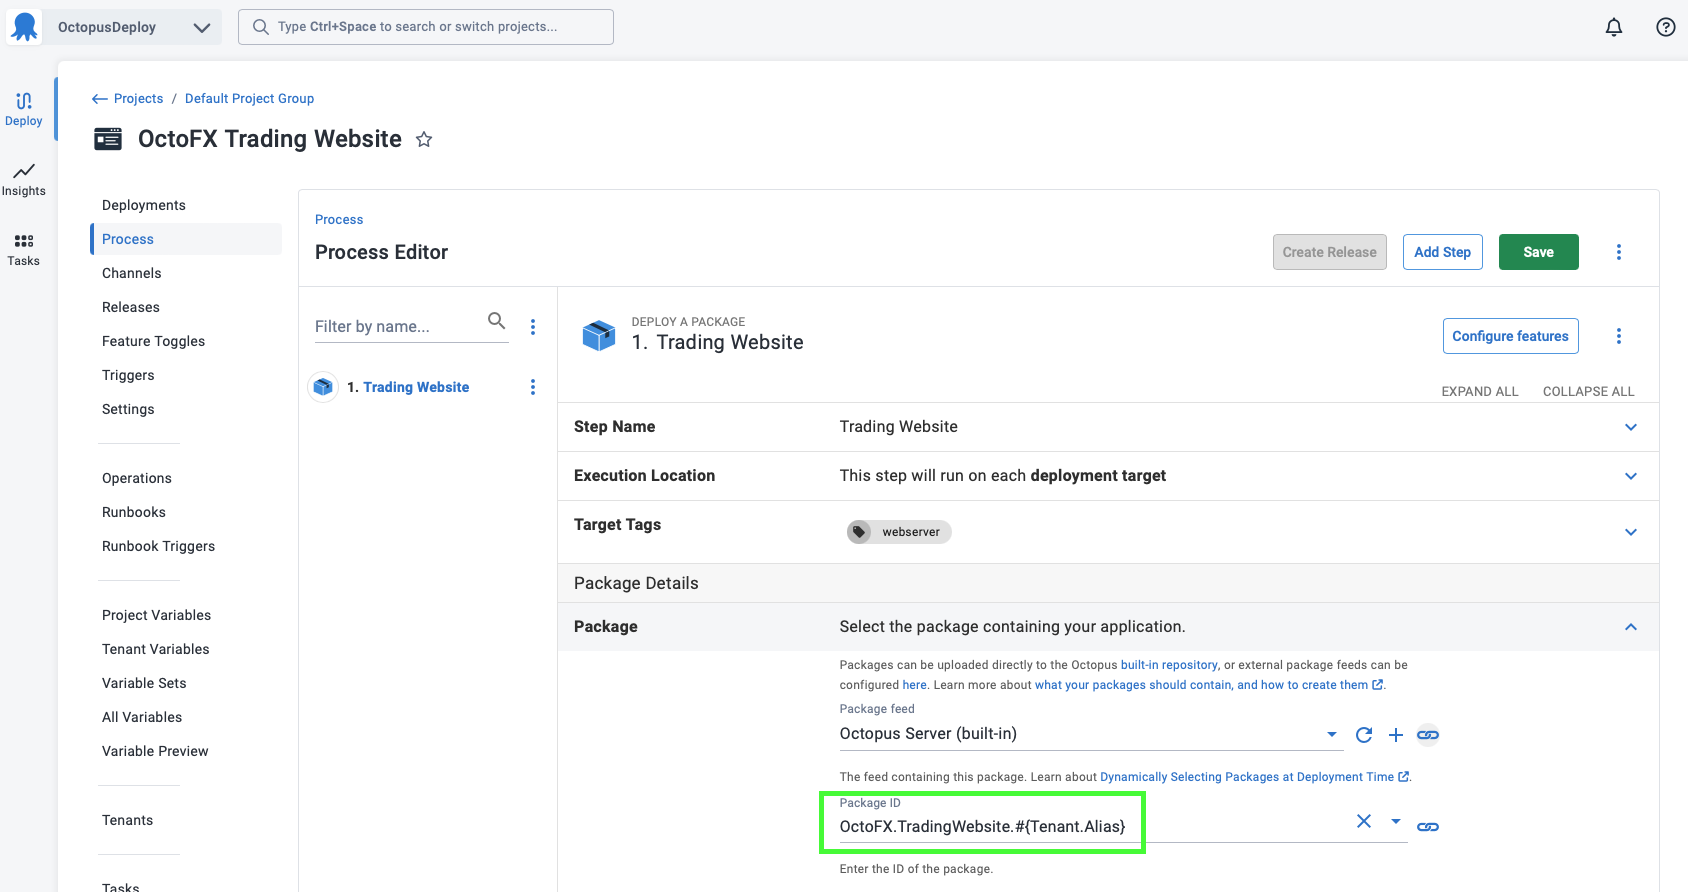
Task: Open the Tasks sidebar section
Action: click(24, 250)
